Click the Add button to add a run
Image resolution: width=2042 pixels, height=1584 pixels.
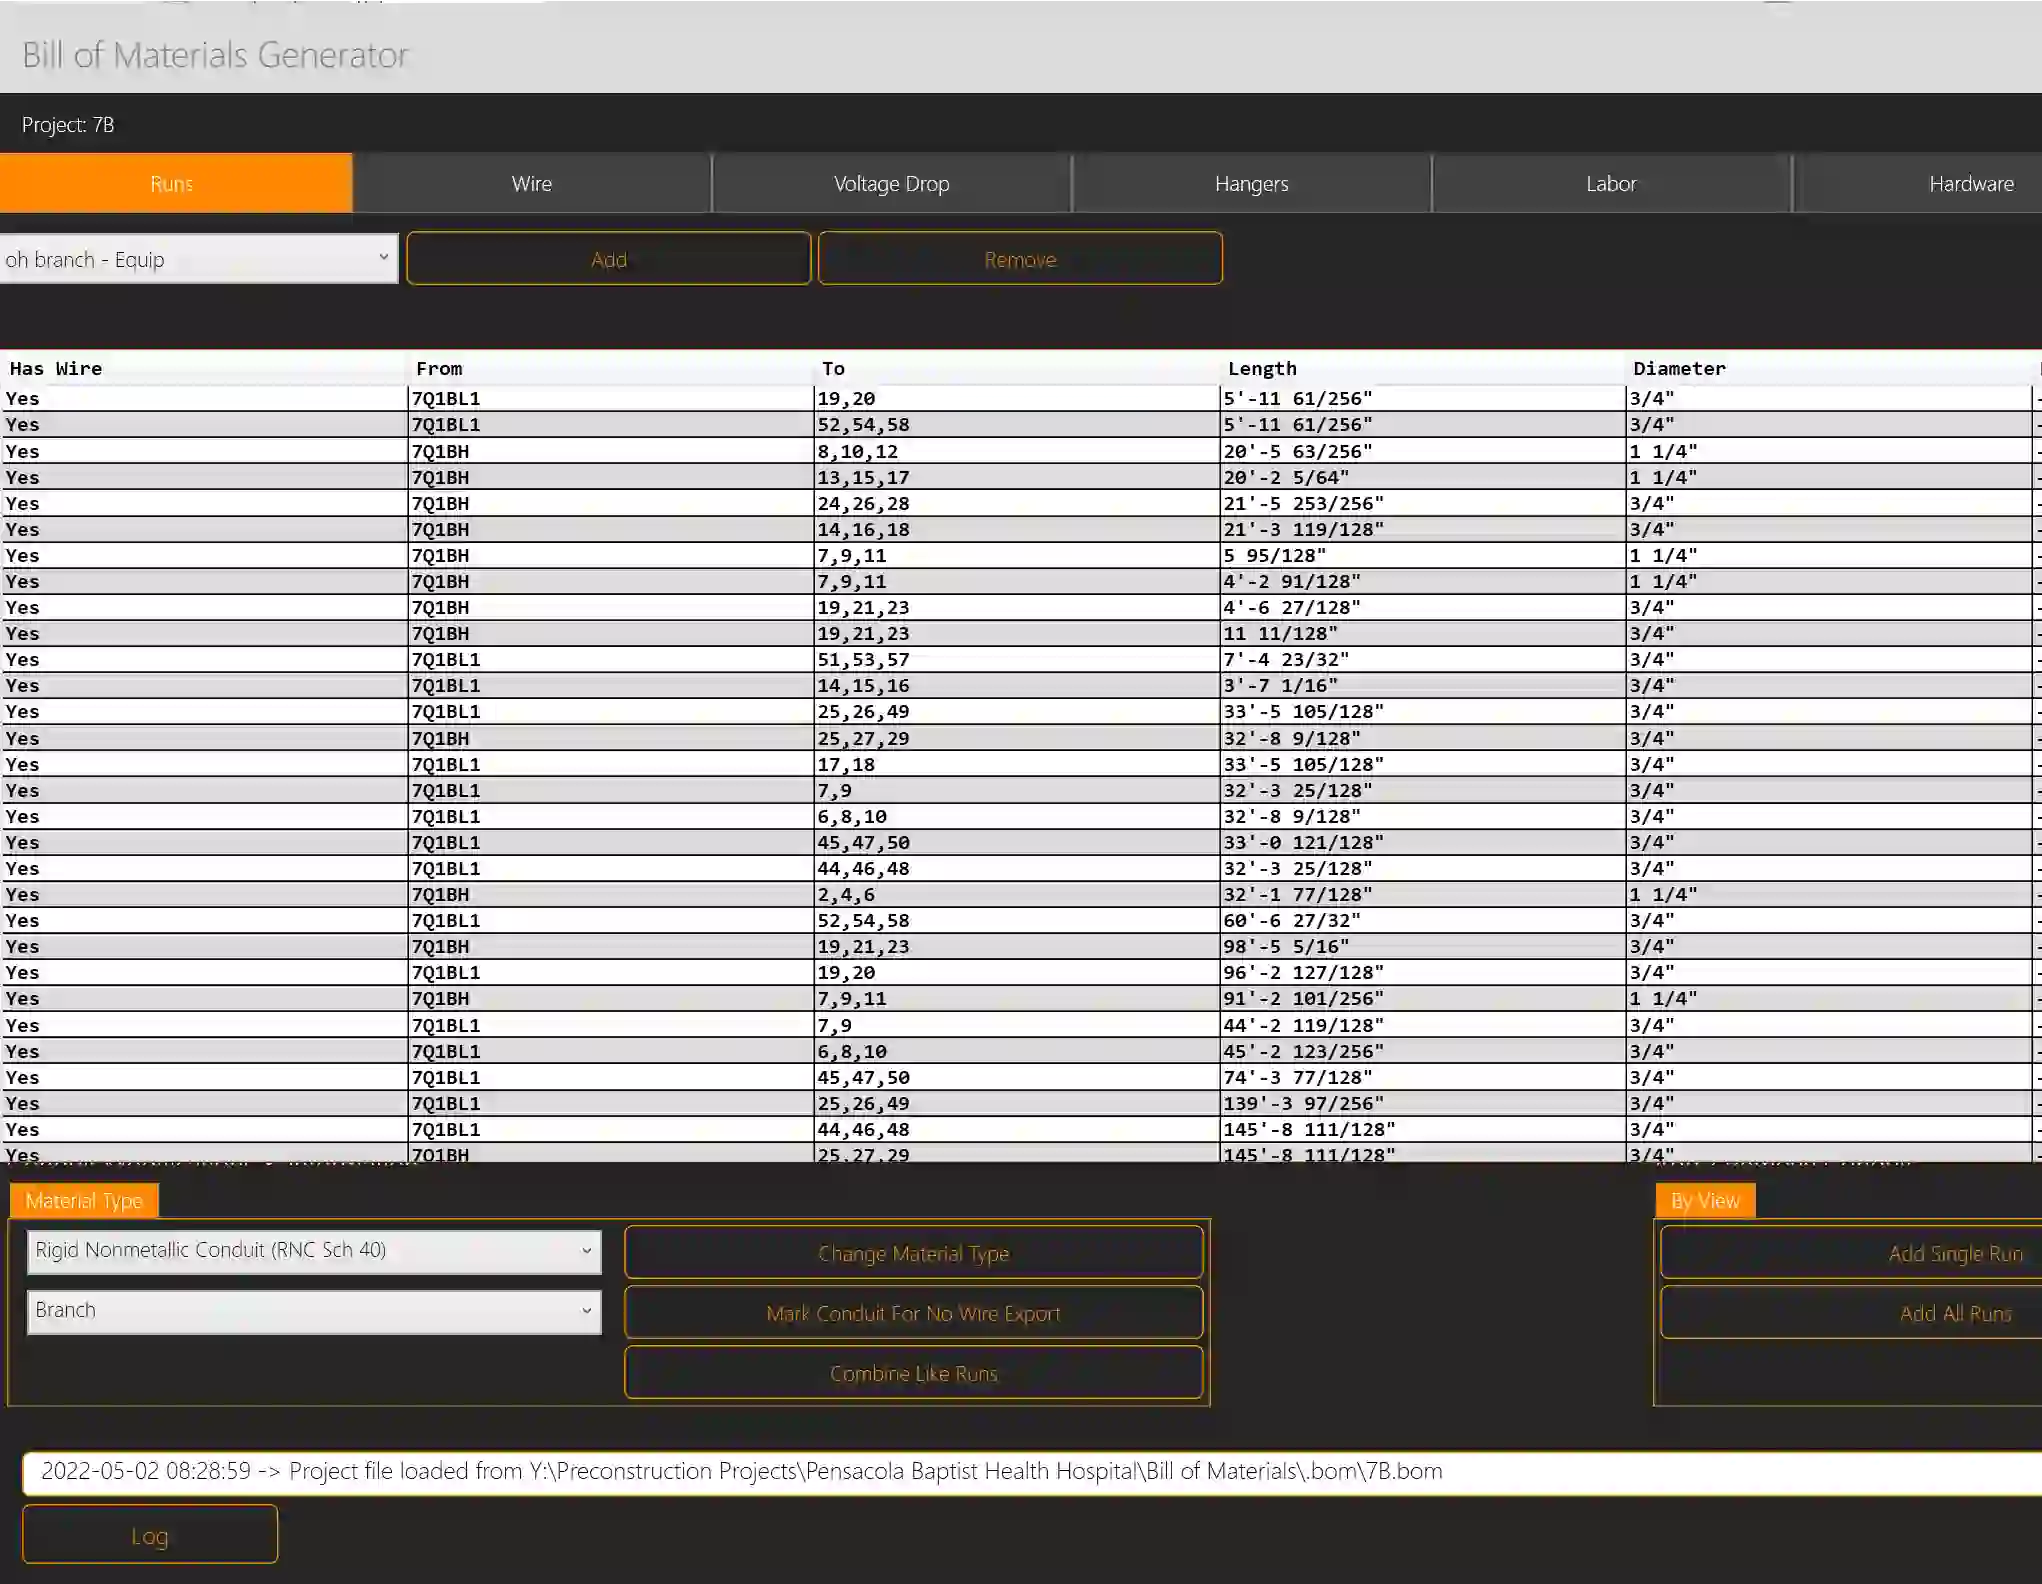pos(608,258)
